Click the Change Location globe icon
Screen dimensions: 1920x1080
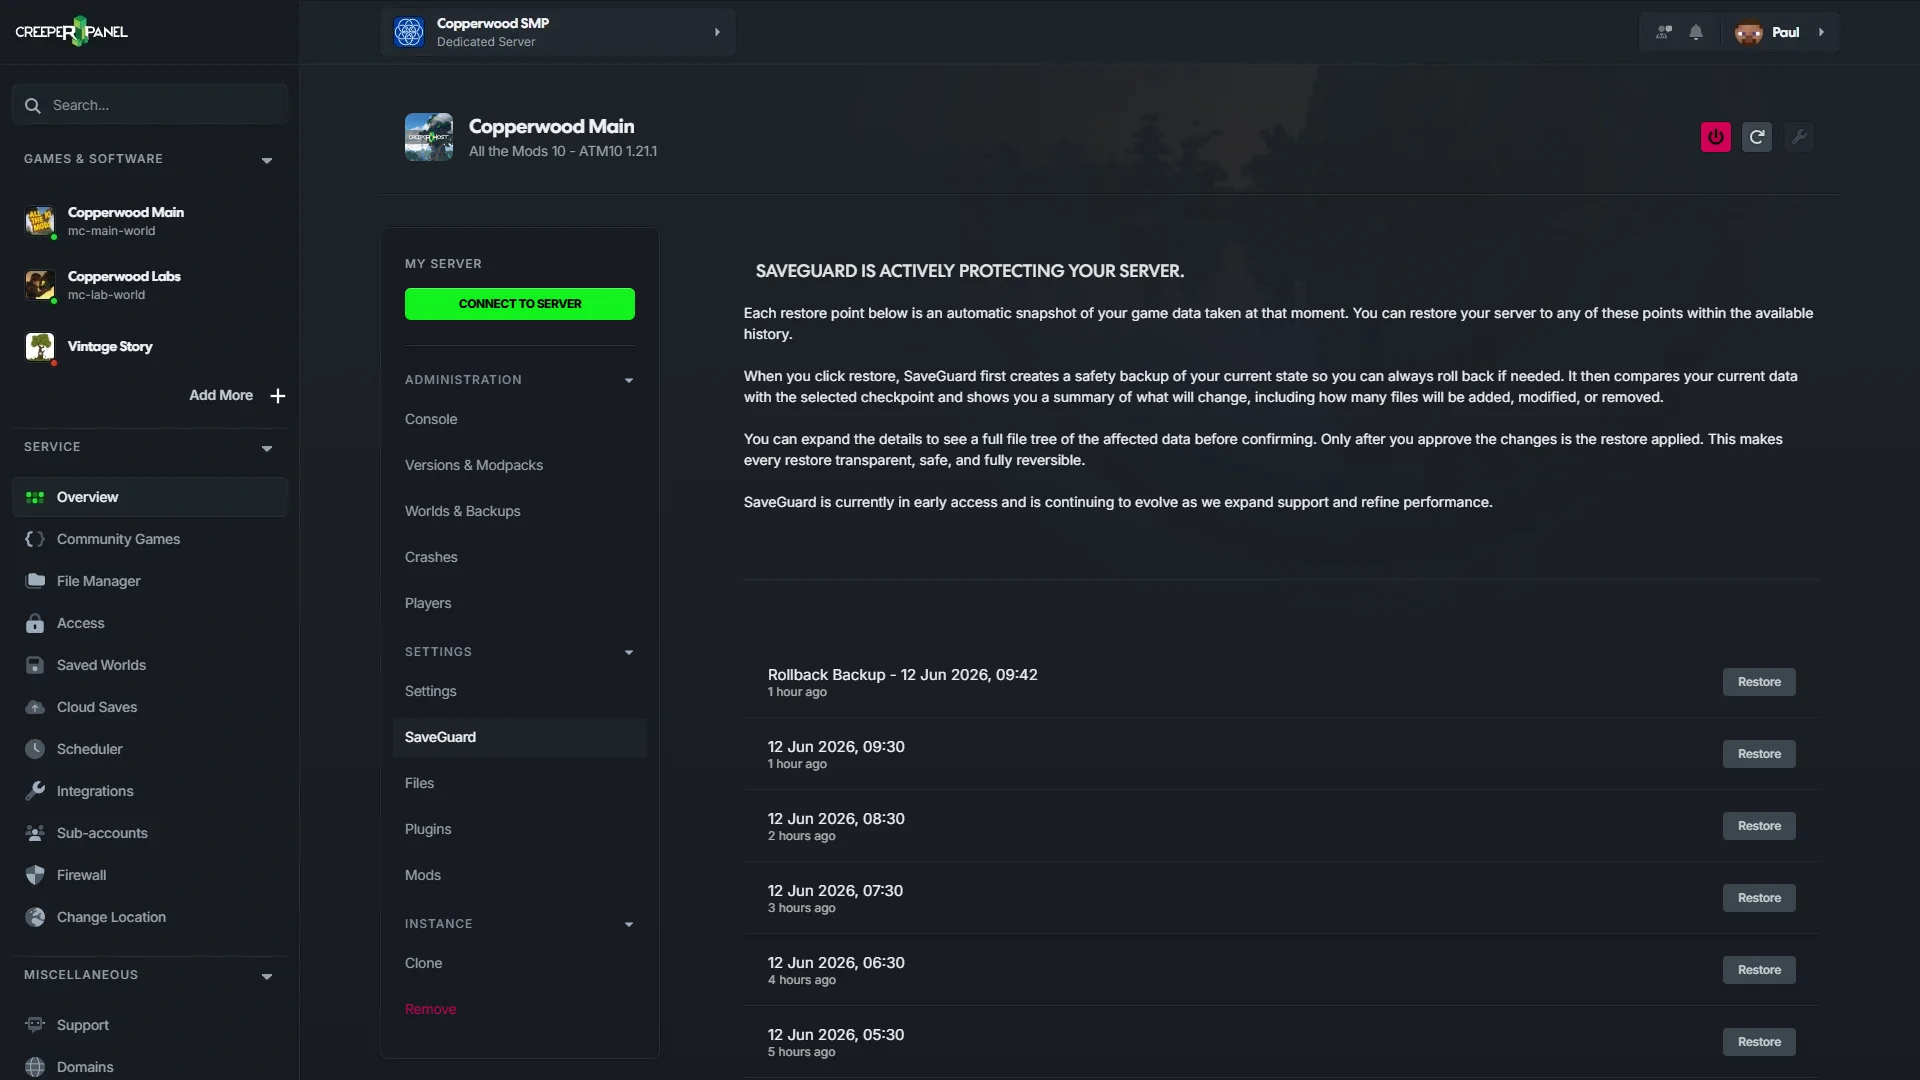pos(35,917)
